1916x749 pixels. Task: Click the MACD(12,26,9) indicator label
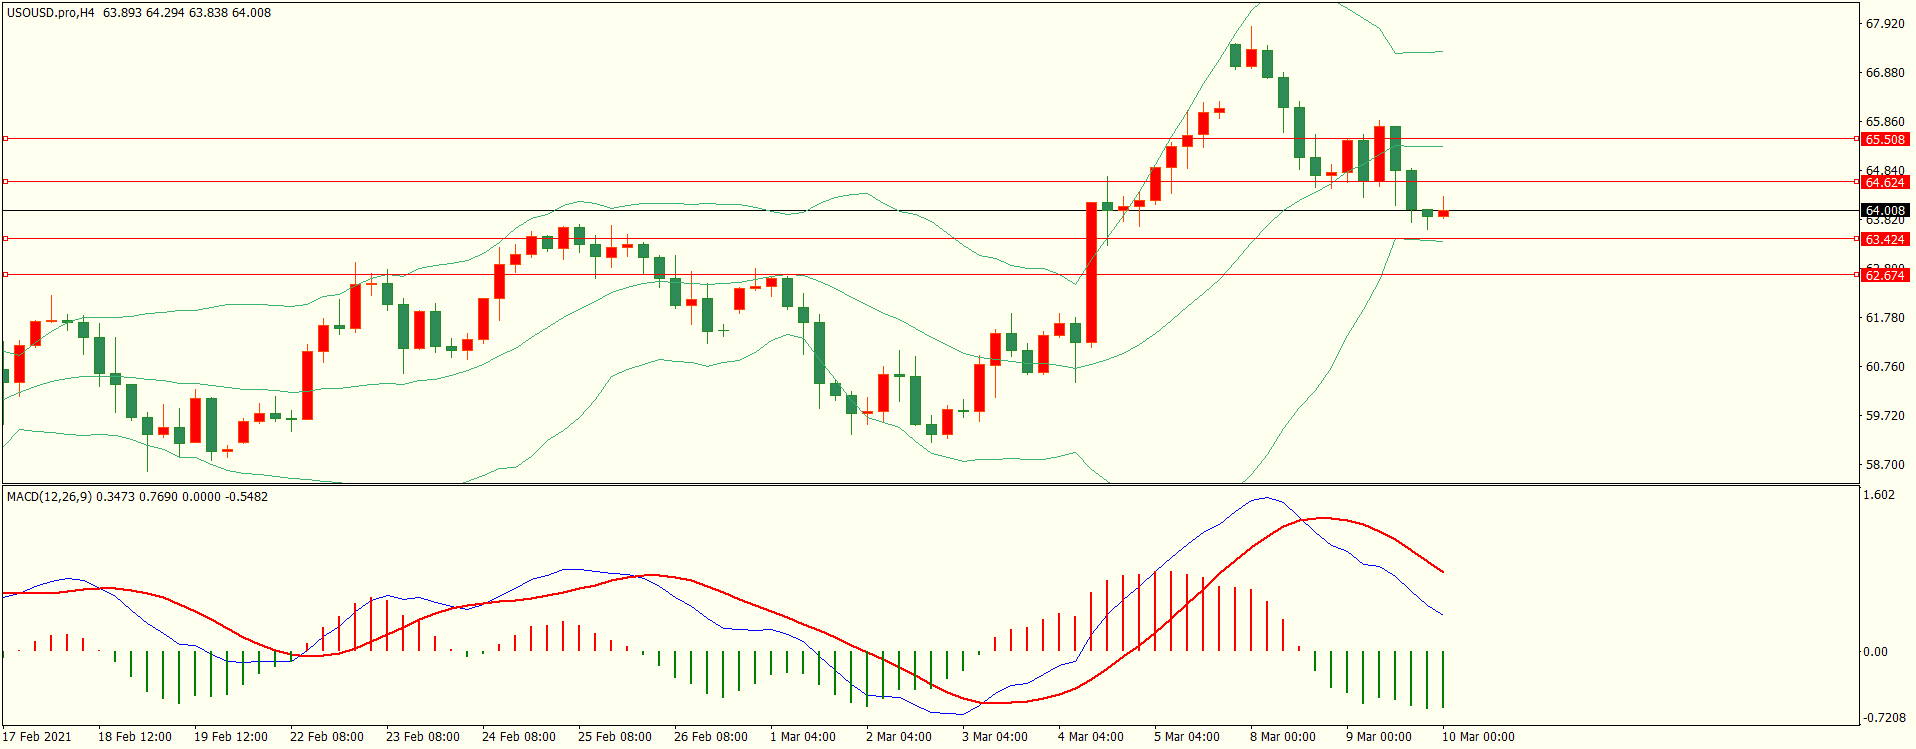pos(50,497)
